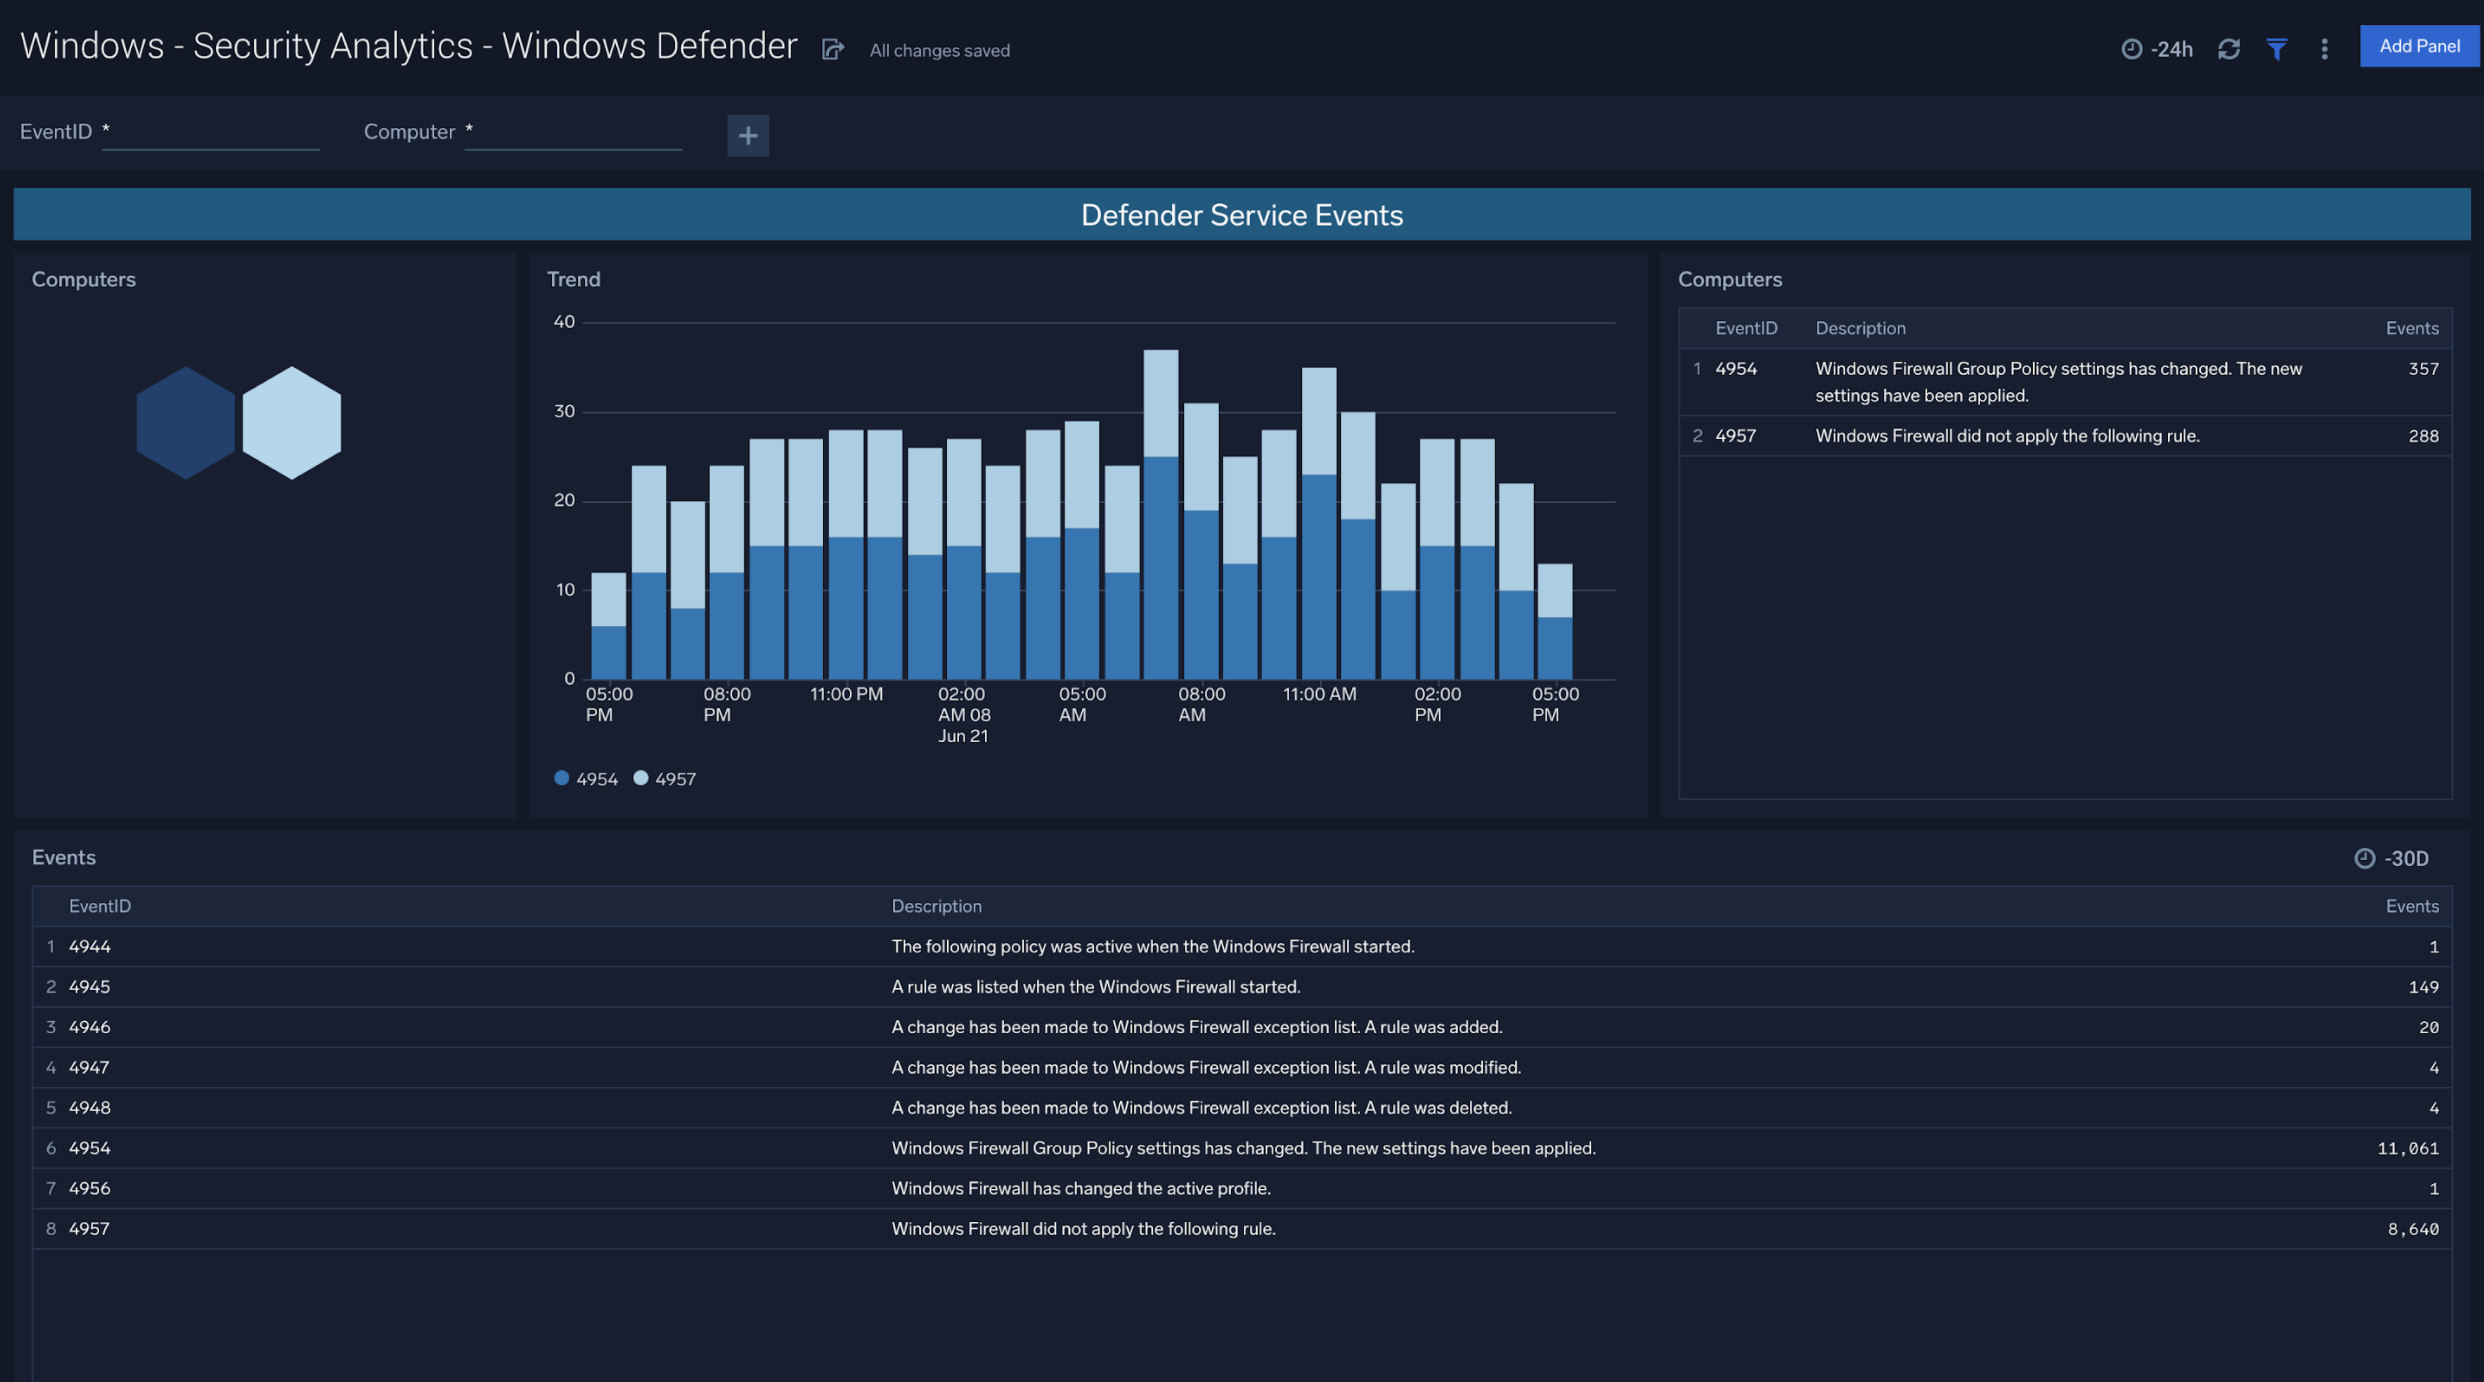Toggle the 4957 series in the Trend legend
Viewport: 2484px width, 1382px height.
[666, 777]
